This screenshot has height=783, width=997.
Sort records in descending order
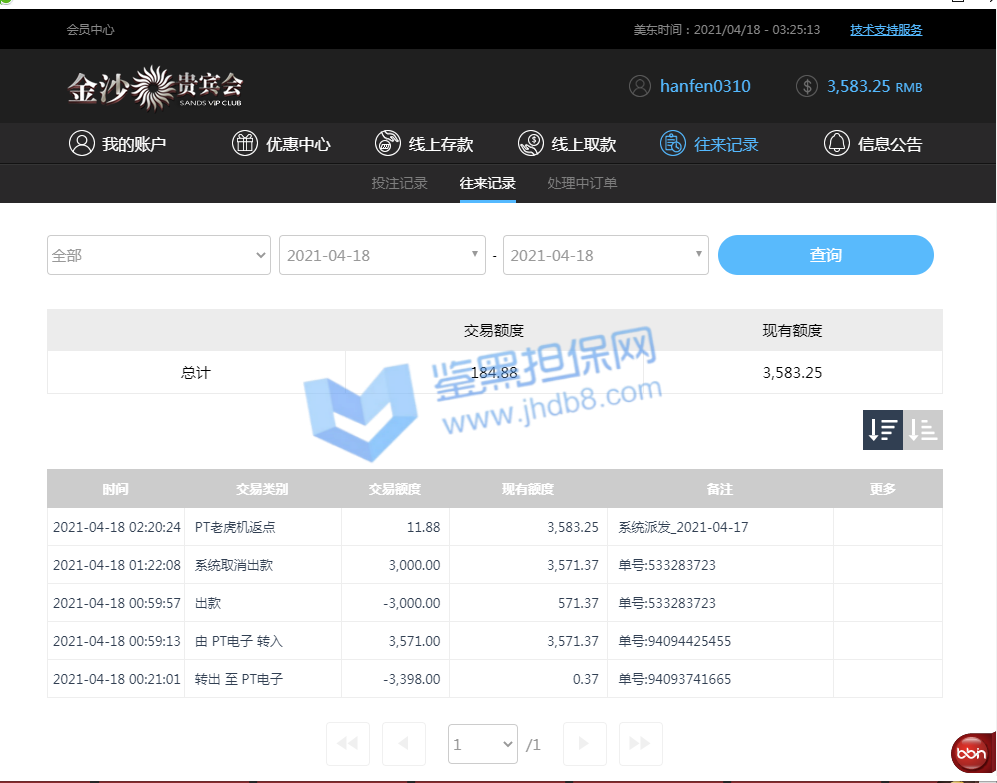[x=882, y=430]
